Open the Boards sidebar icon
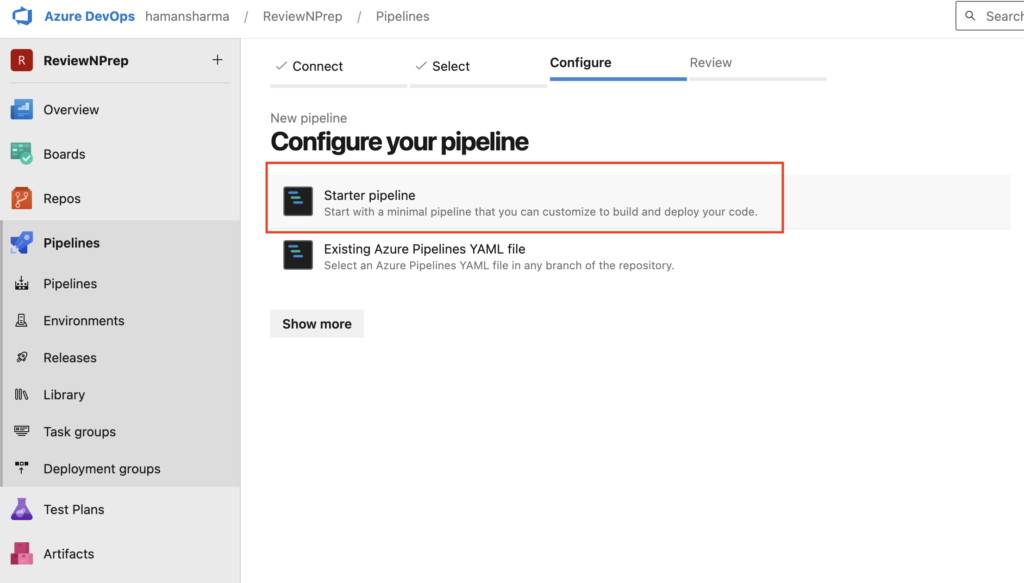The height and width of the screenshot is (583, 1024). tap(22, 154)
